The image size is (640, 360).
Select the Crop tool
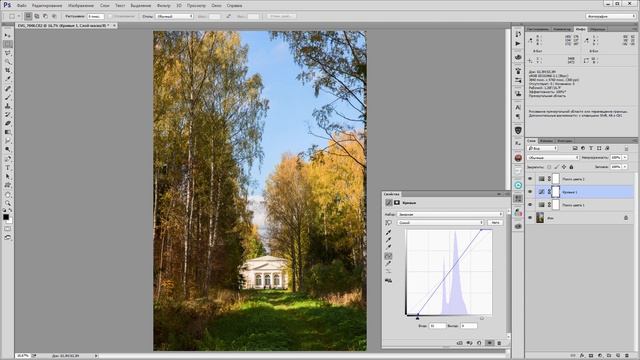tap(8, 70)
